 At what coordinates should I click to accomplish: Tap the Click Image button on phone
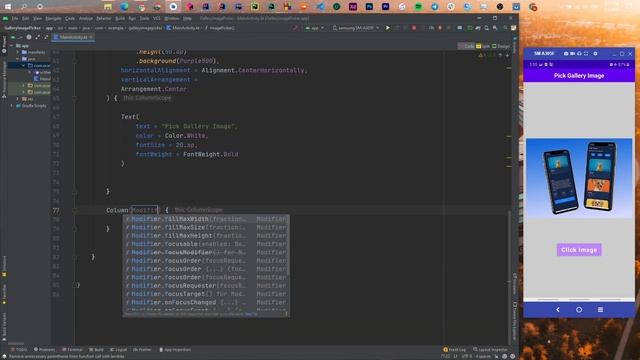(x=579, y=250)
